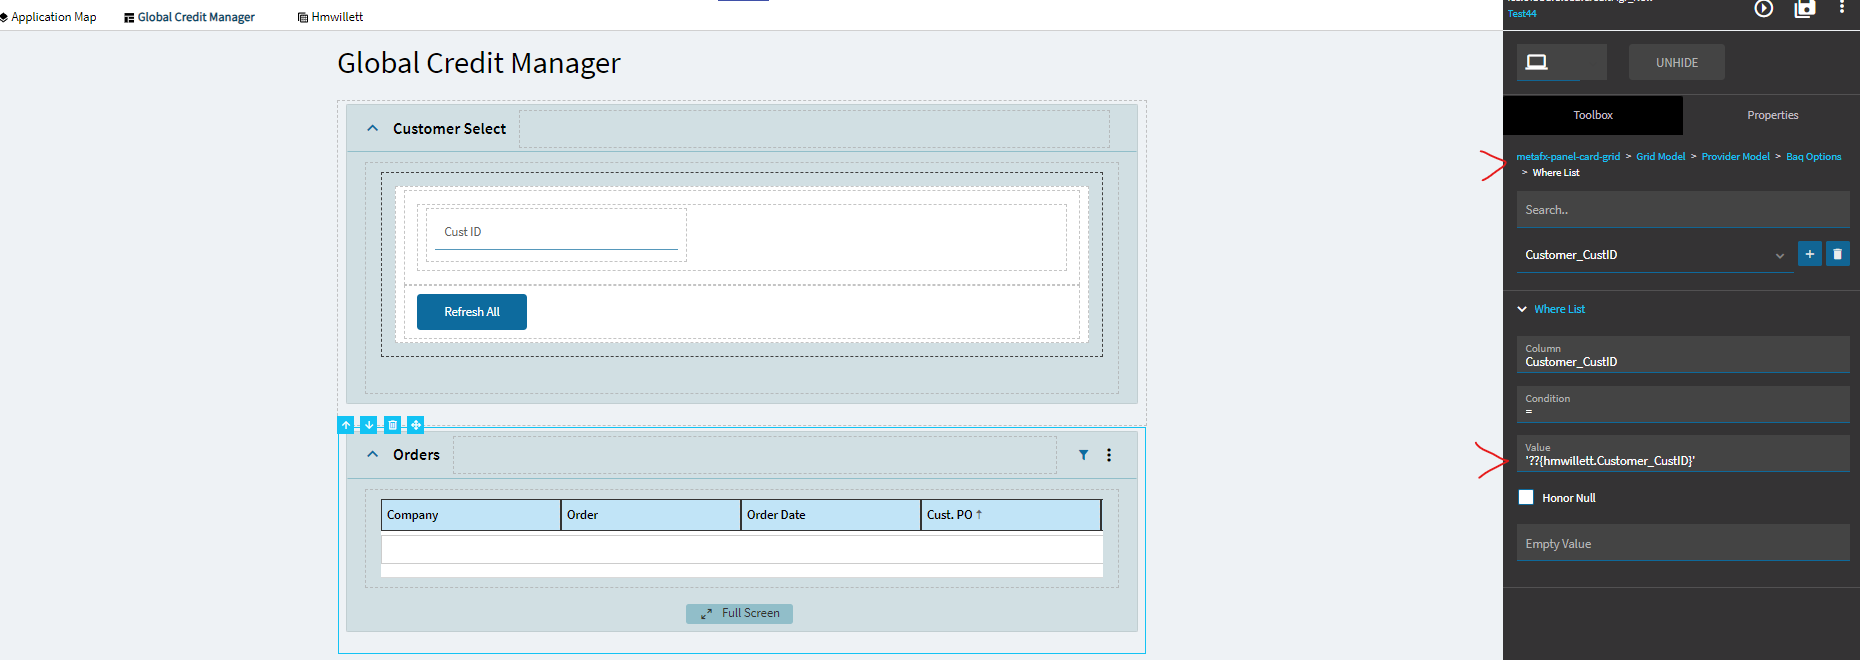Click the Global Credit Manager page title
This screenshot has height=660, width=1860.
479,63
